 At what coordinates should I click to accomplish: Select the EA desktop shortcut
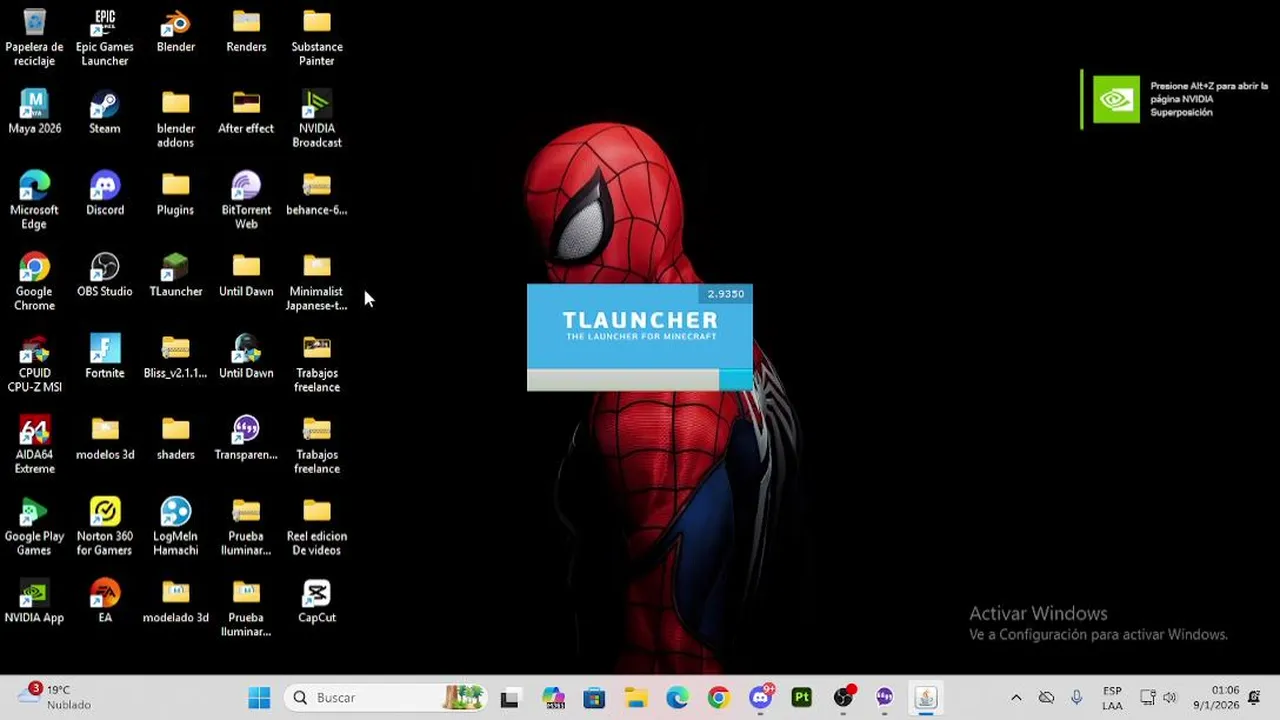point(105,601)
